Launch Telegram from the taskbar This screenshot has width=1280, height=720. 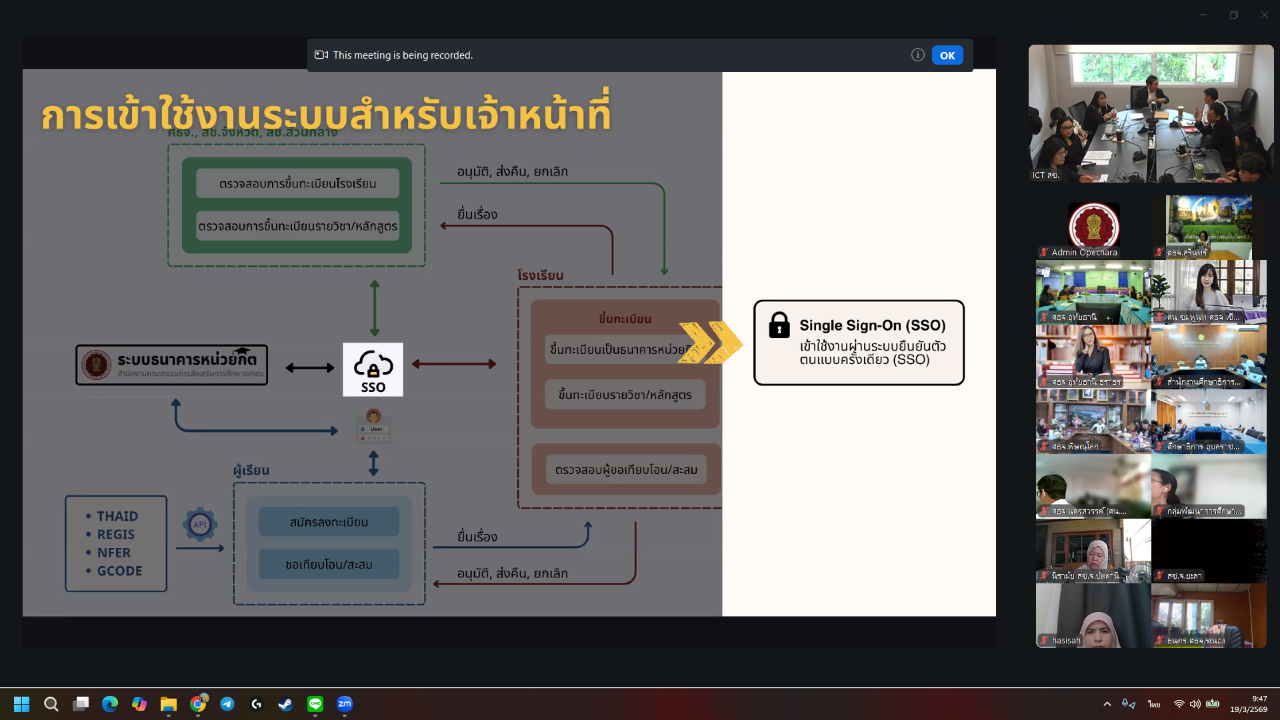[x=227, y=704]
